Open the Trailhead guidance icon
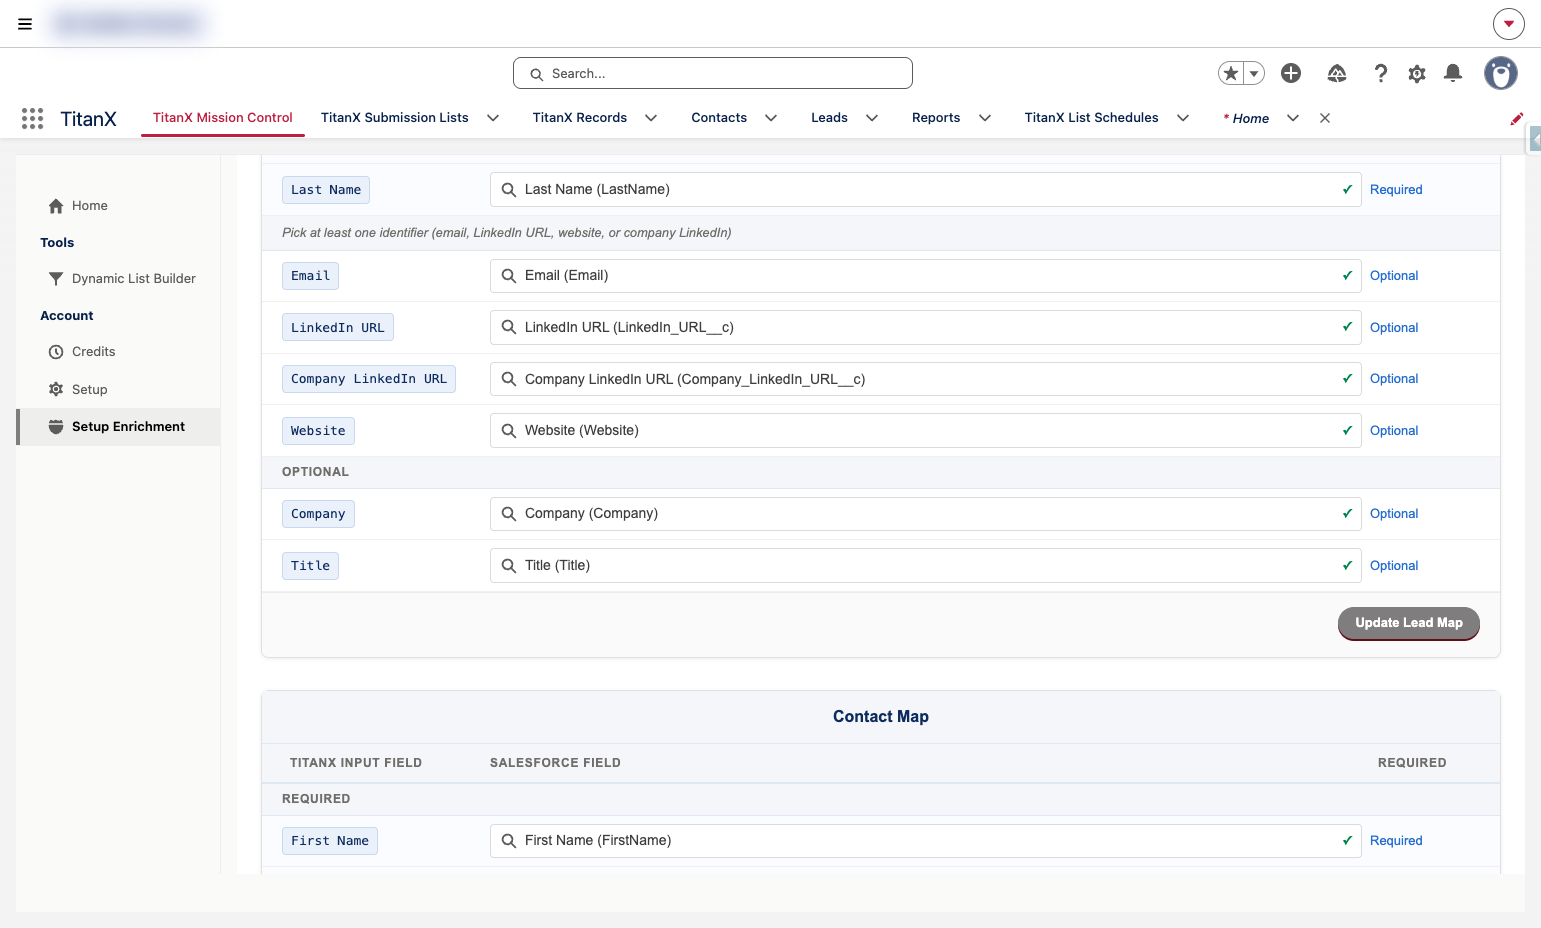This screenshot has height=928, width=1541. [1337, 73]
